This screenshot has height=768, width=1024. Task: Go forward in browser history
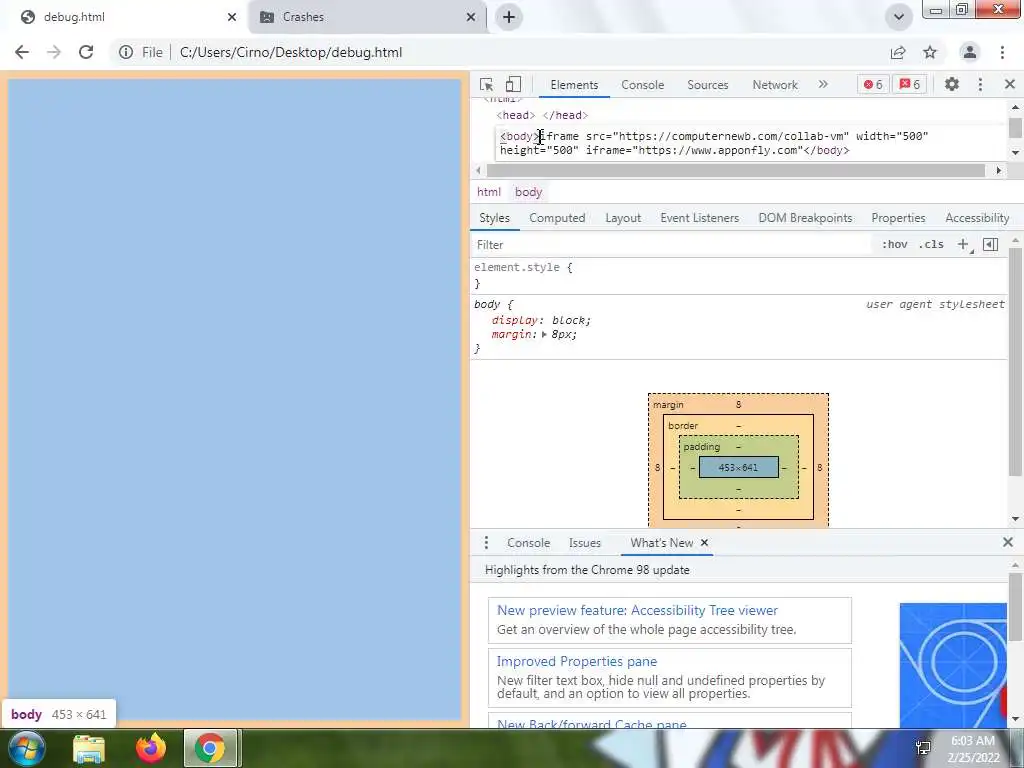point(54,52)
